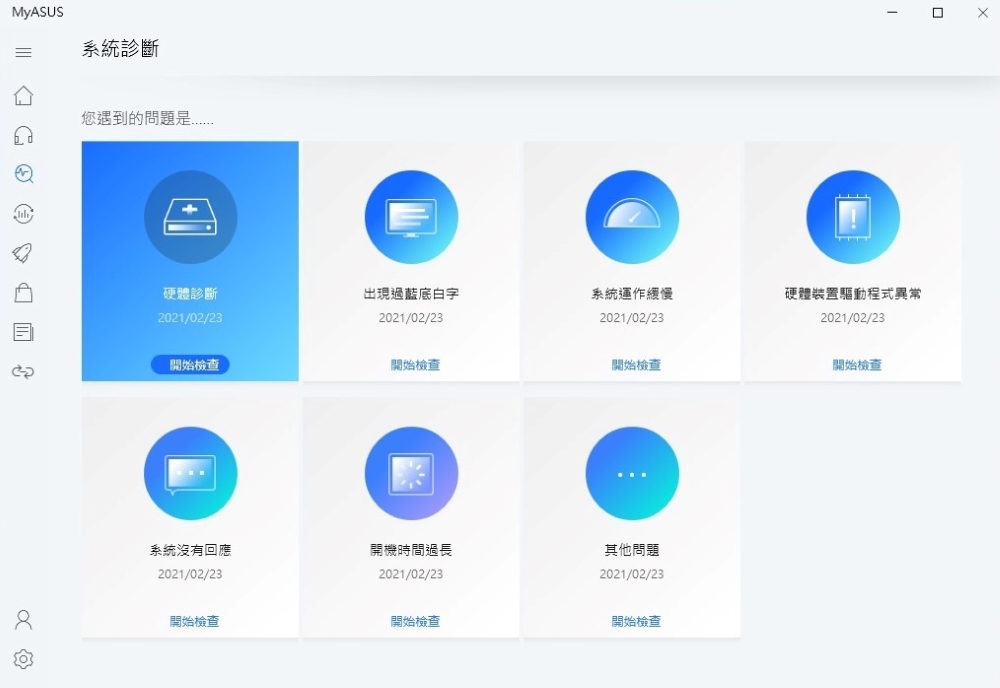This screenshot has height=688, width=1000.
Task: Click the rocket icon in sidebar
Action: coord(23,253)
